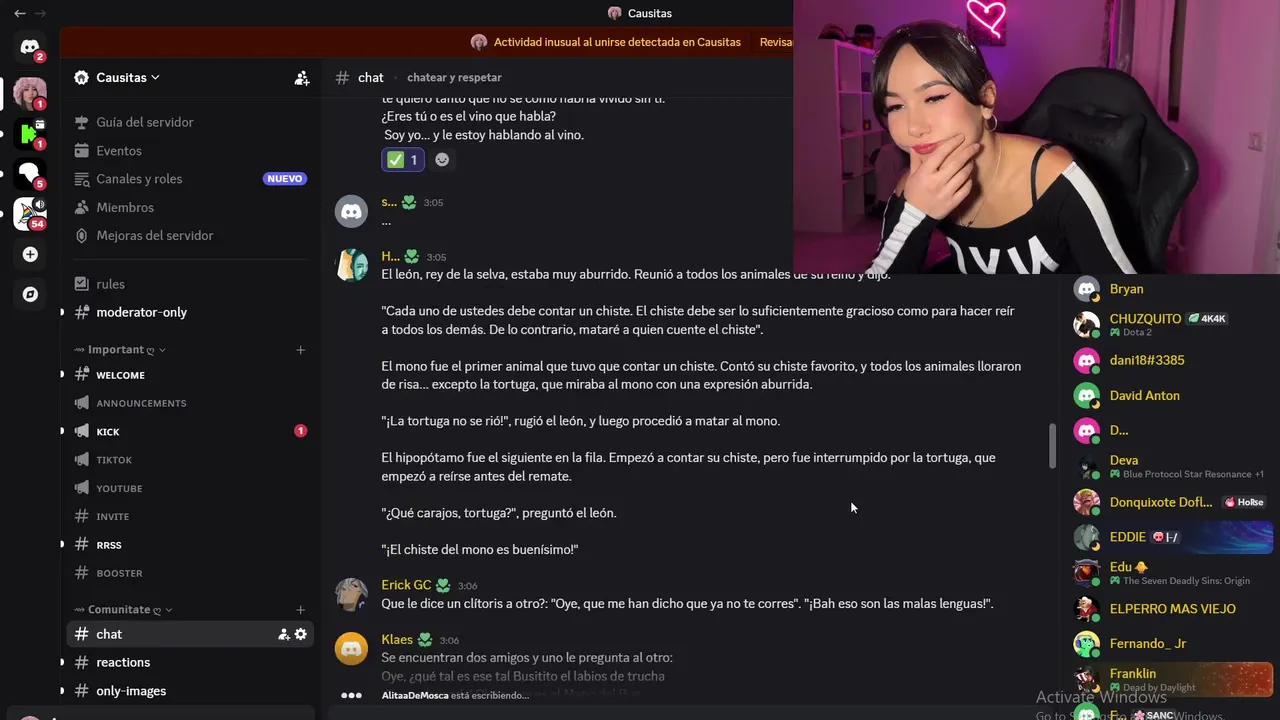Add channel to Important with plus icon

point(300,350)
